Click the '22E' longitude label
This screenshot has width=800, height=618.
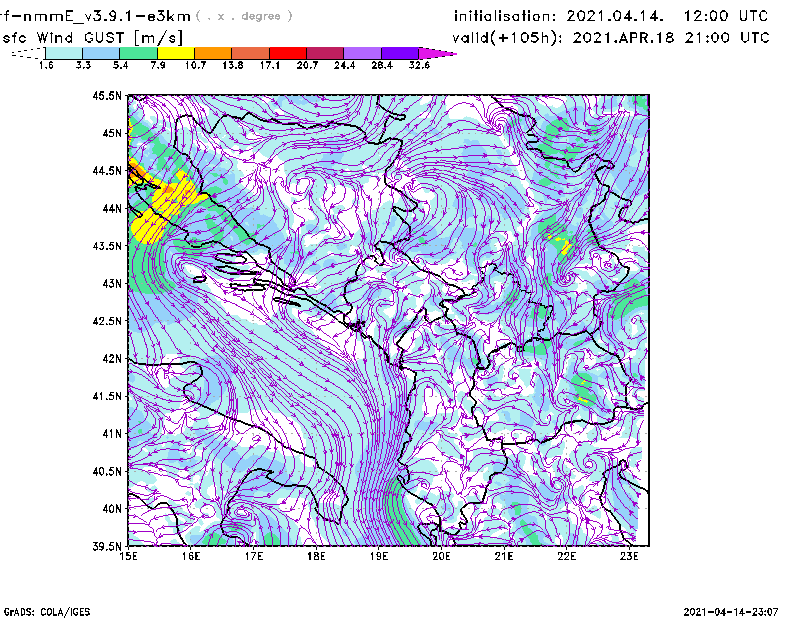pyautogui.click(x=566, y=556)
